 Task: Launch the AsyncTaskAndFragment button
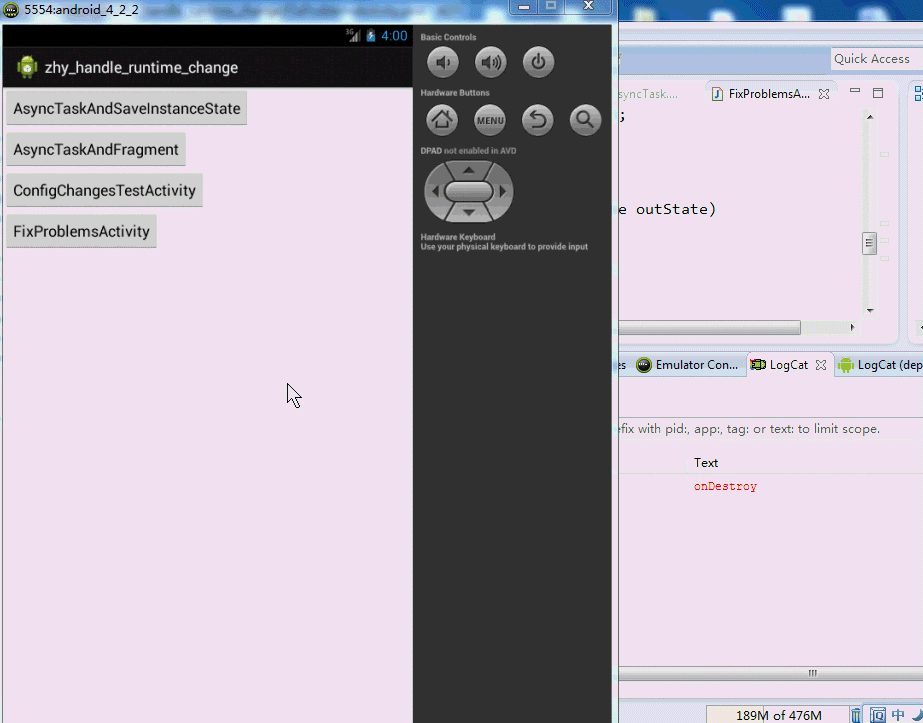pyautogui.click(x=96, y=150)
